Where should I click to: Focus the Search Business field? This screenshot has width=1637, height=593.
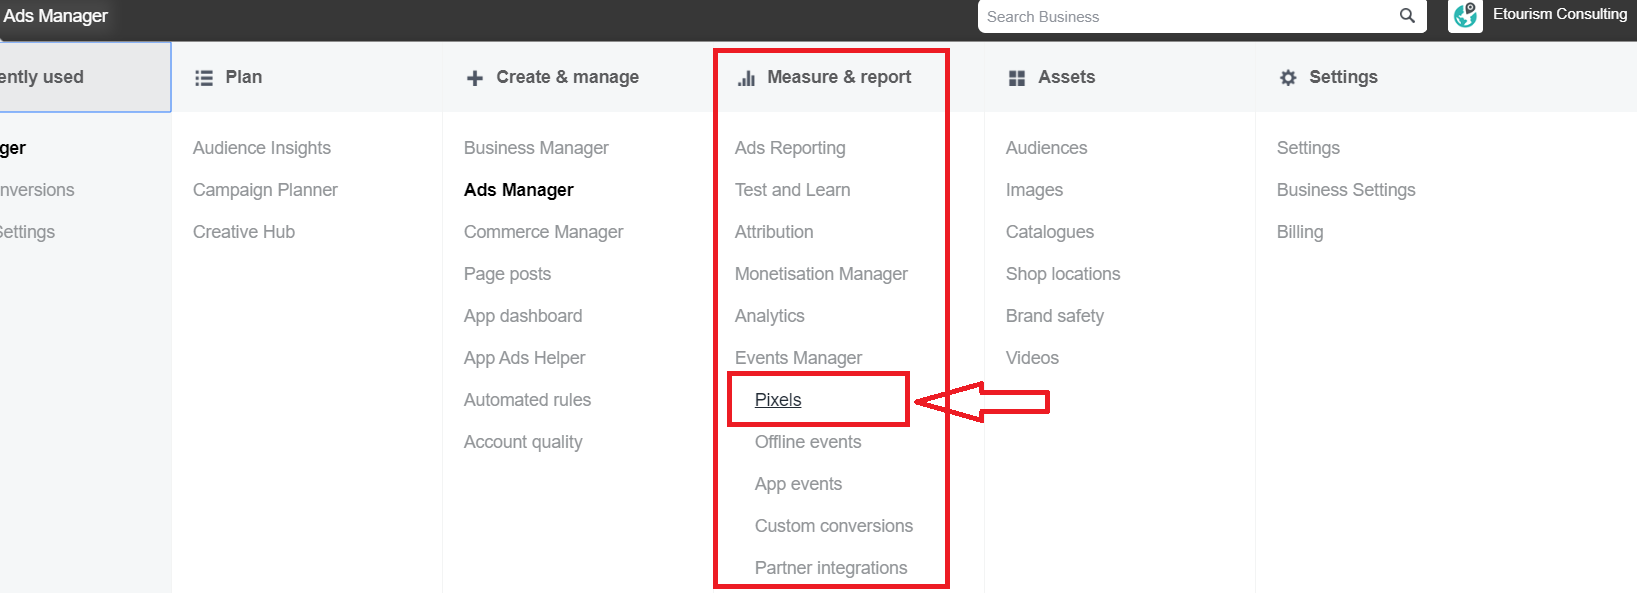[1202, 17]
